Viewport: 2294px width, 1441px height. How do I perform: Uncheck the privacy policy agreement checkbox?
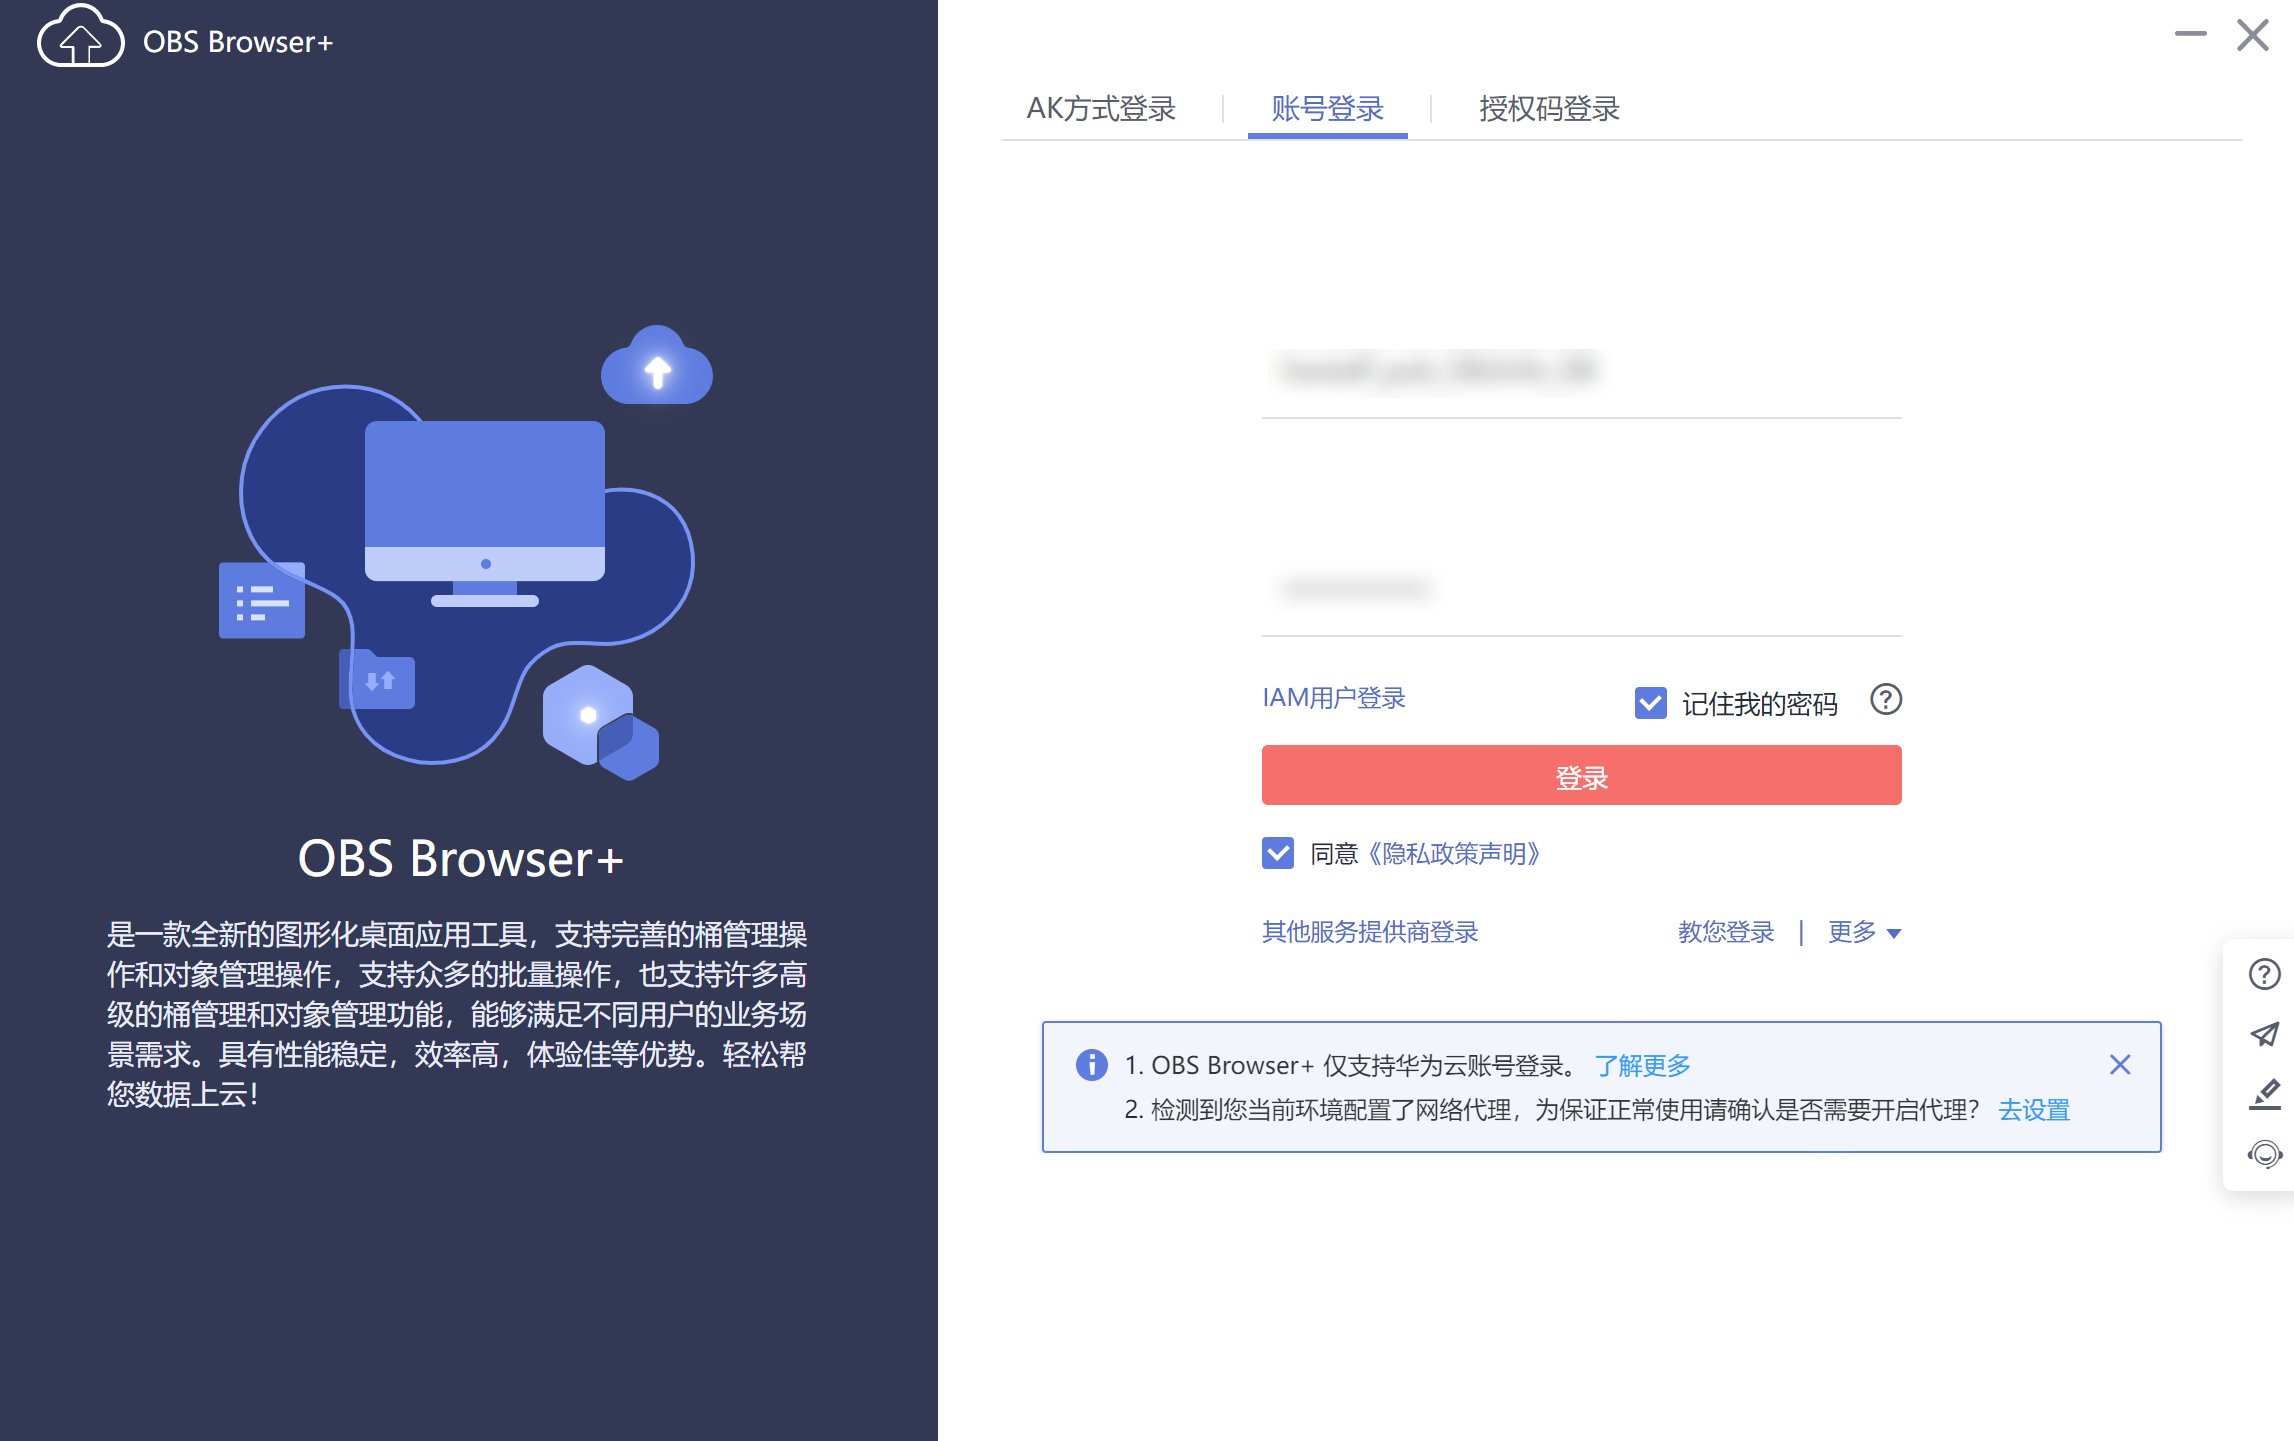tap(1277, 853)
